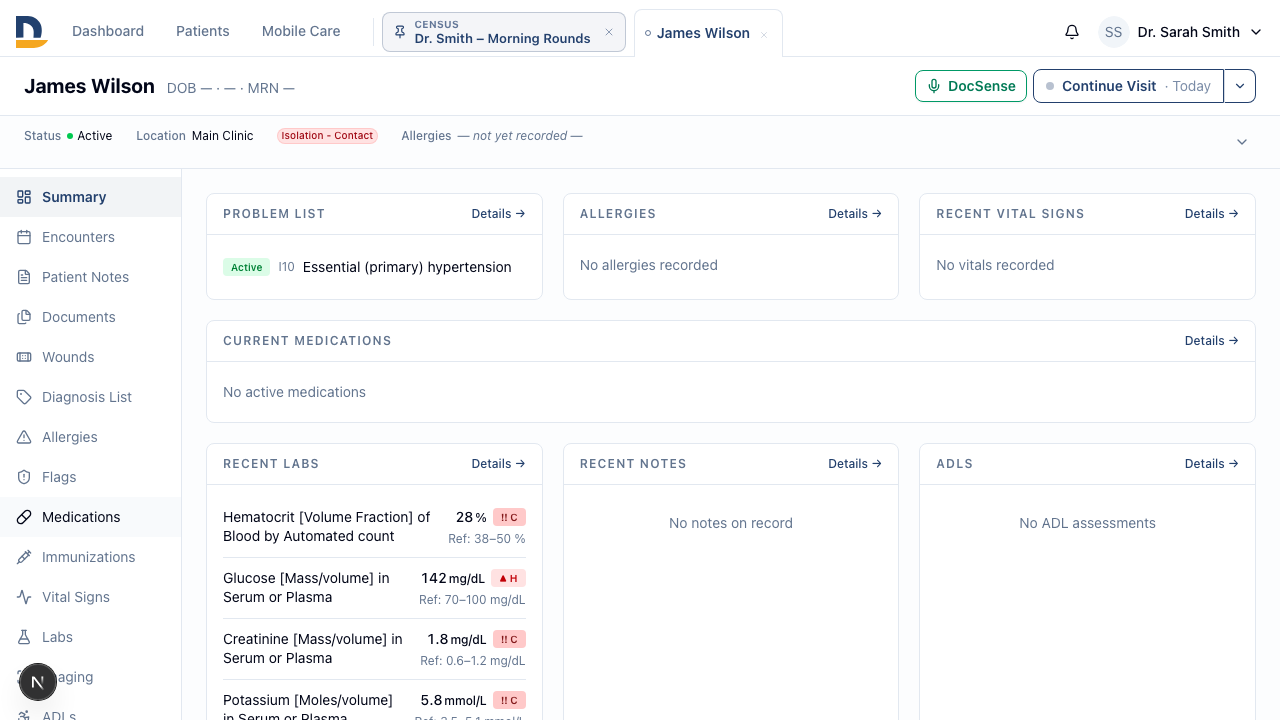Image resolution: width=1280 pixels, height=720 pixels.
Task: Go to the Dashboard tab
Action: (x=108, y=31)
